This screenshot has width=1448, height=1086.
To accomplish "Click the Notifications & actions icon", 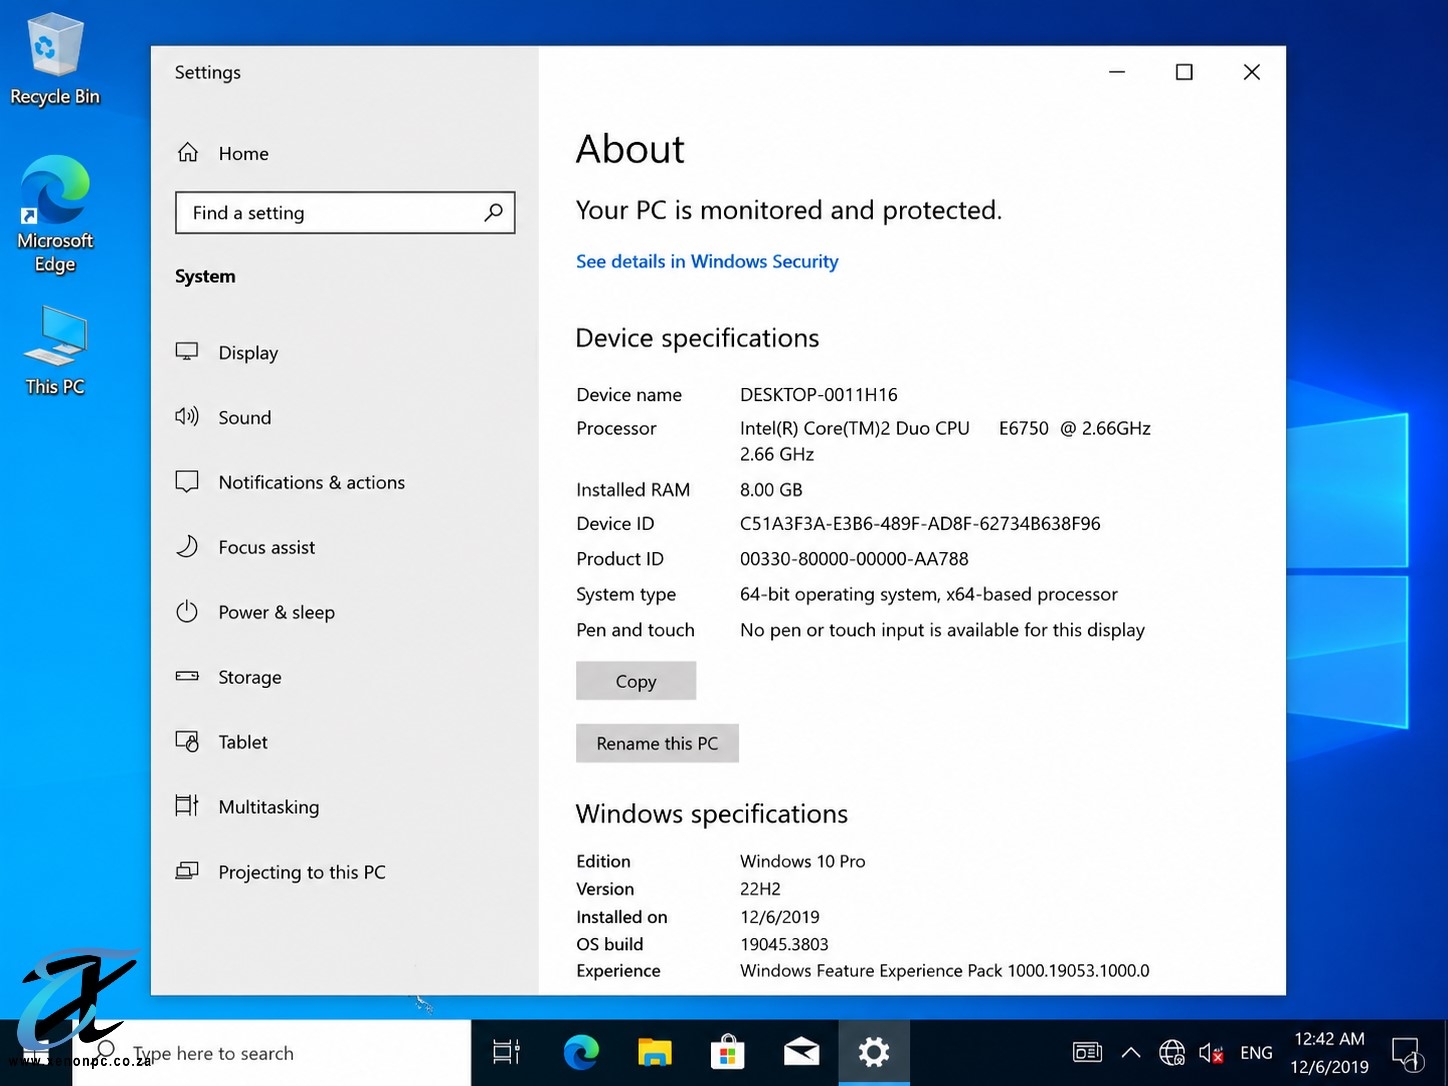I will (187, 482).
